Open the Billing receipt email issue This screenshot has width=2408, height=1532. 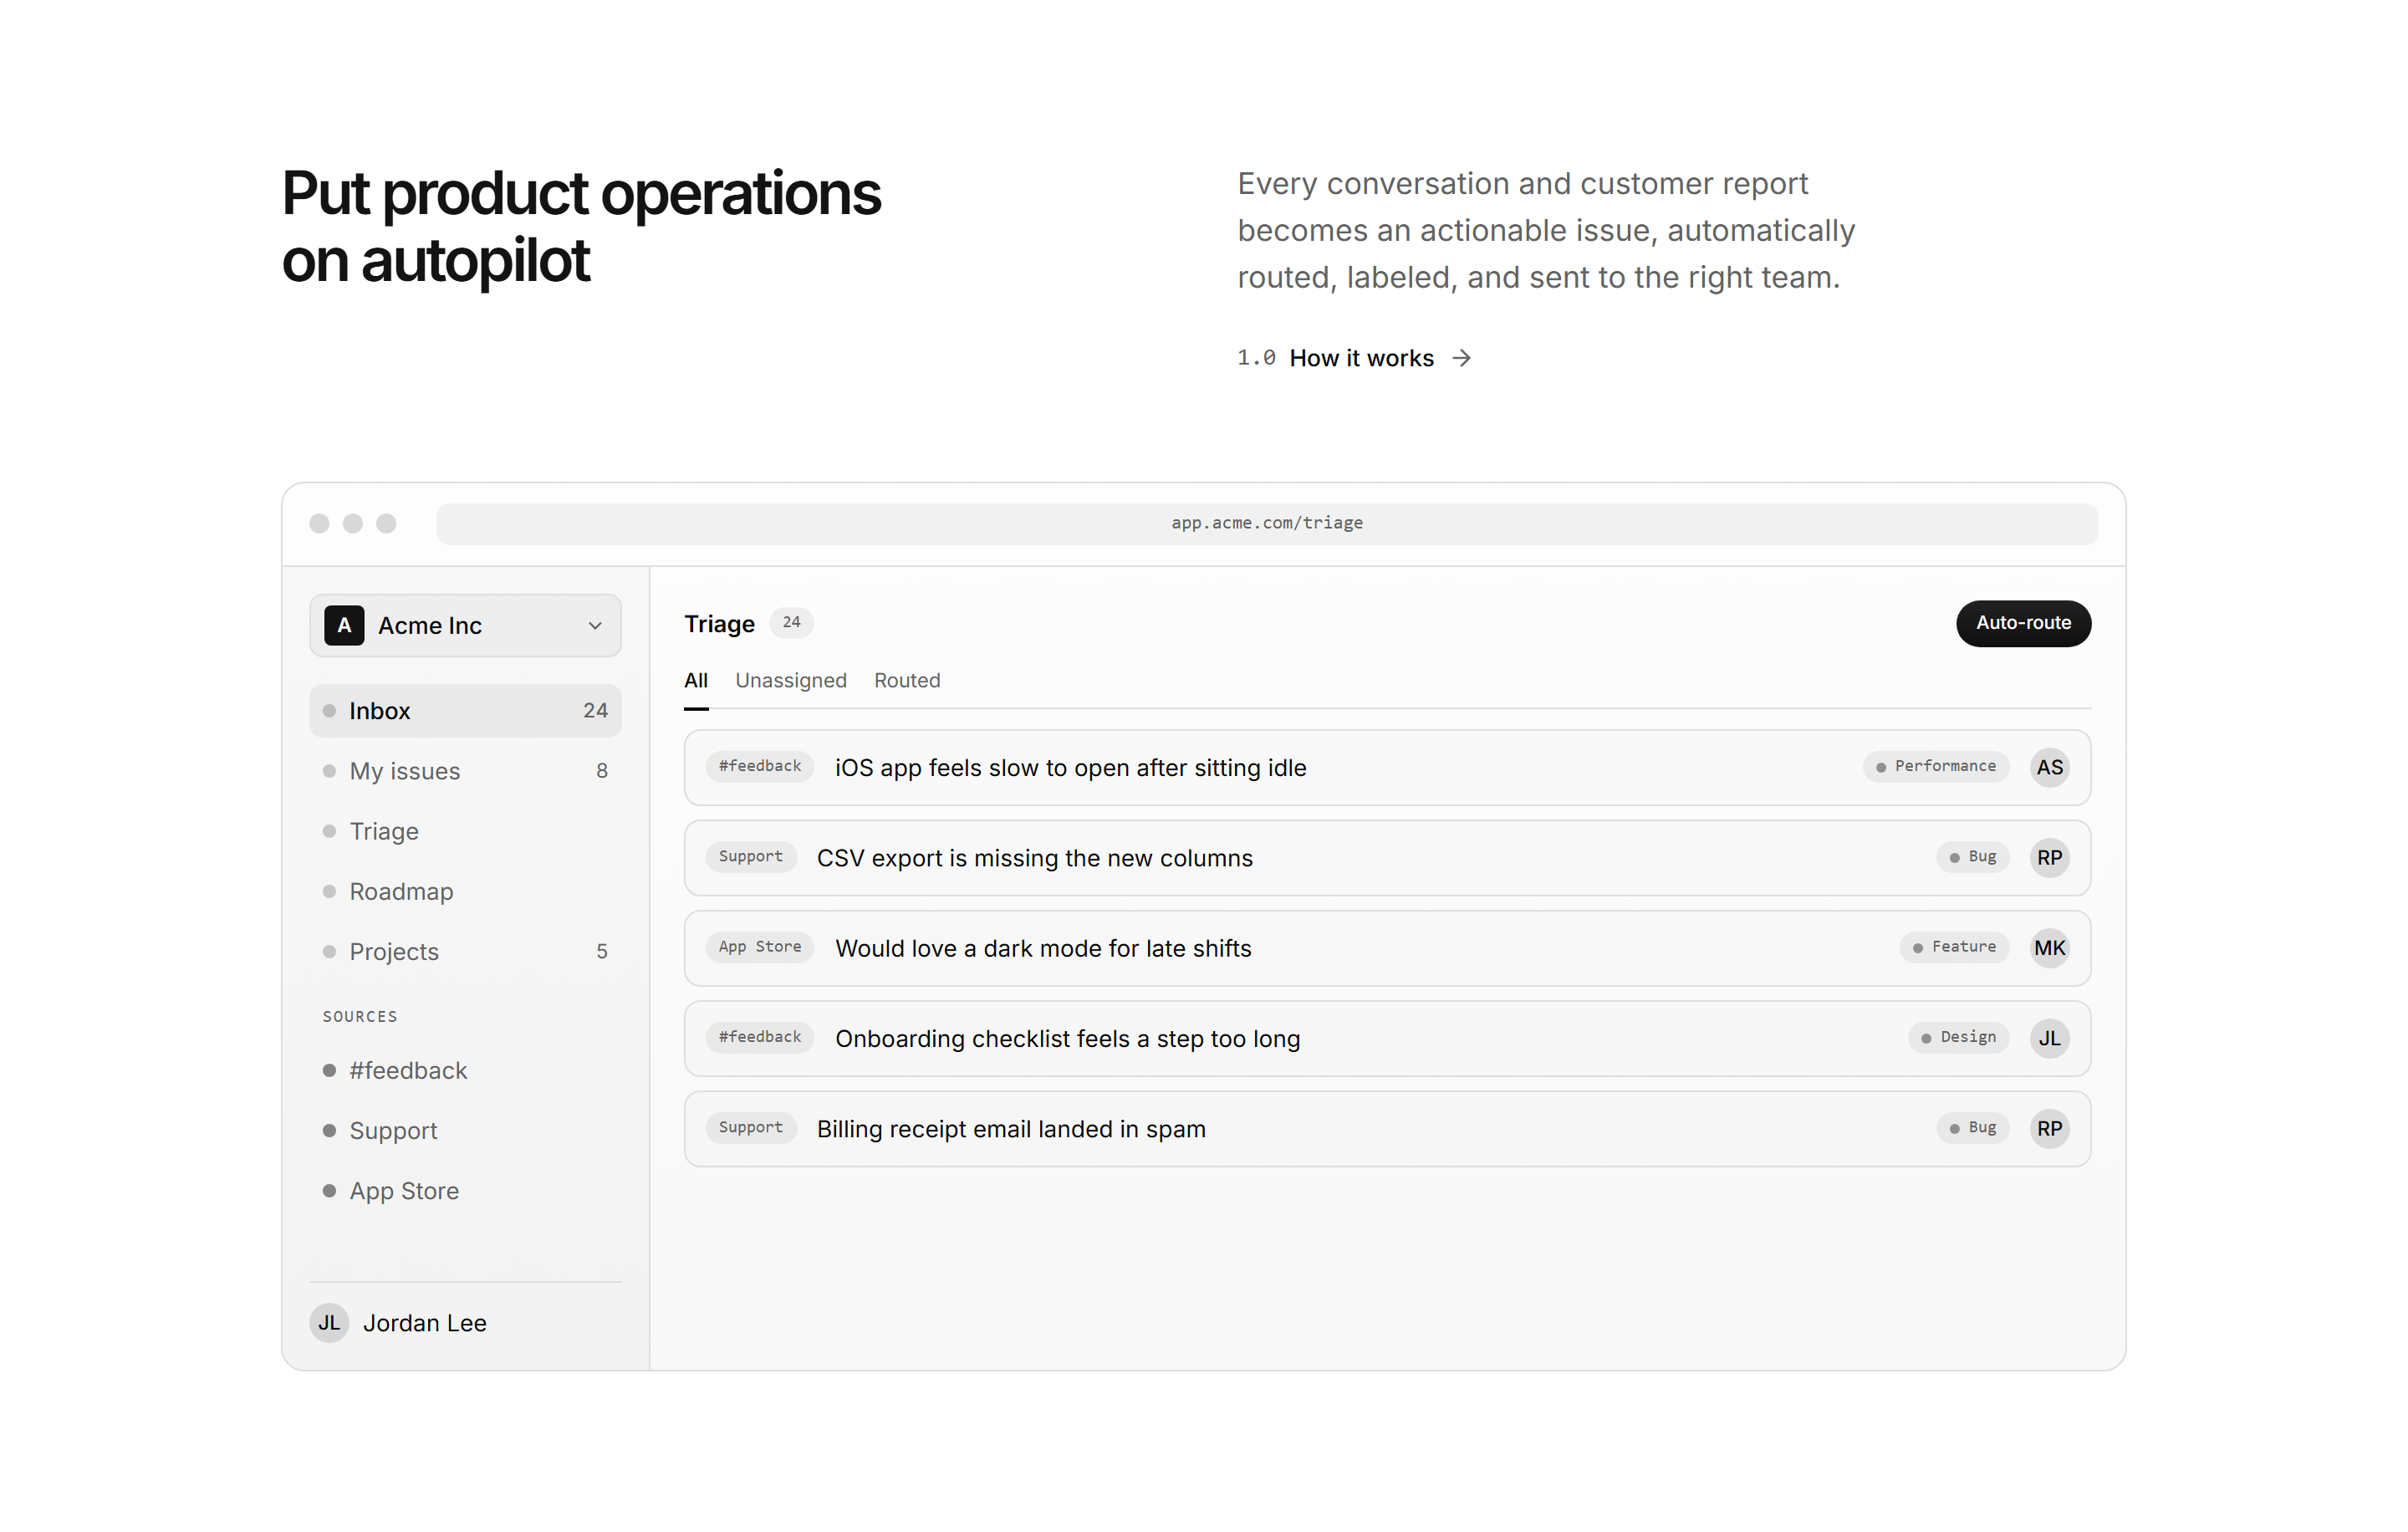pyautogui.click(x=1387, y=1129)
